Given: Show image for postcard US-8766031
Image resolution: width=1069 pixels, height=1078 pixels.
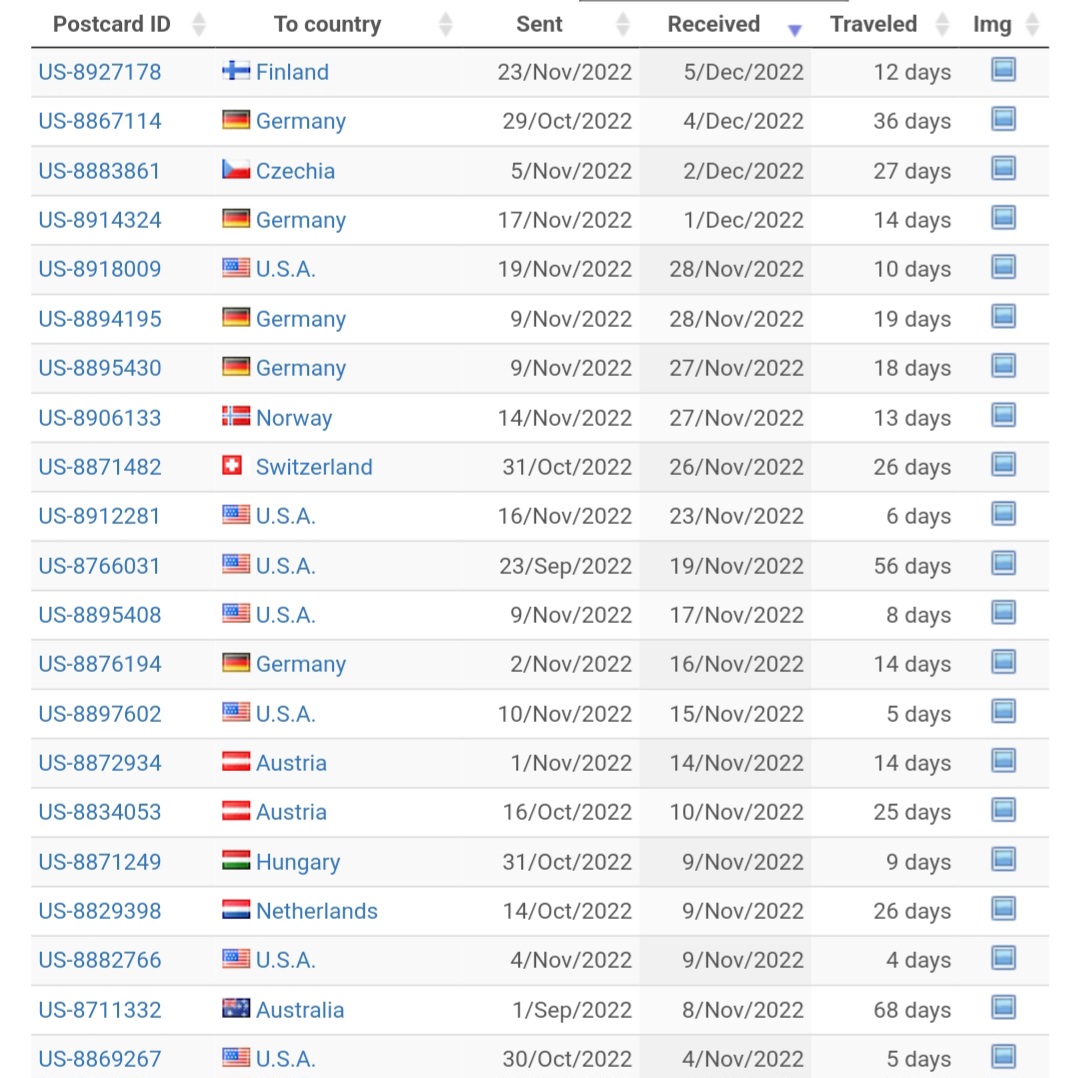Looking at the screenshot, I should tap(1003, 564).
